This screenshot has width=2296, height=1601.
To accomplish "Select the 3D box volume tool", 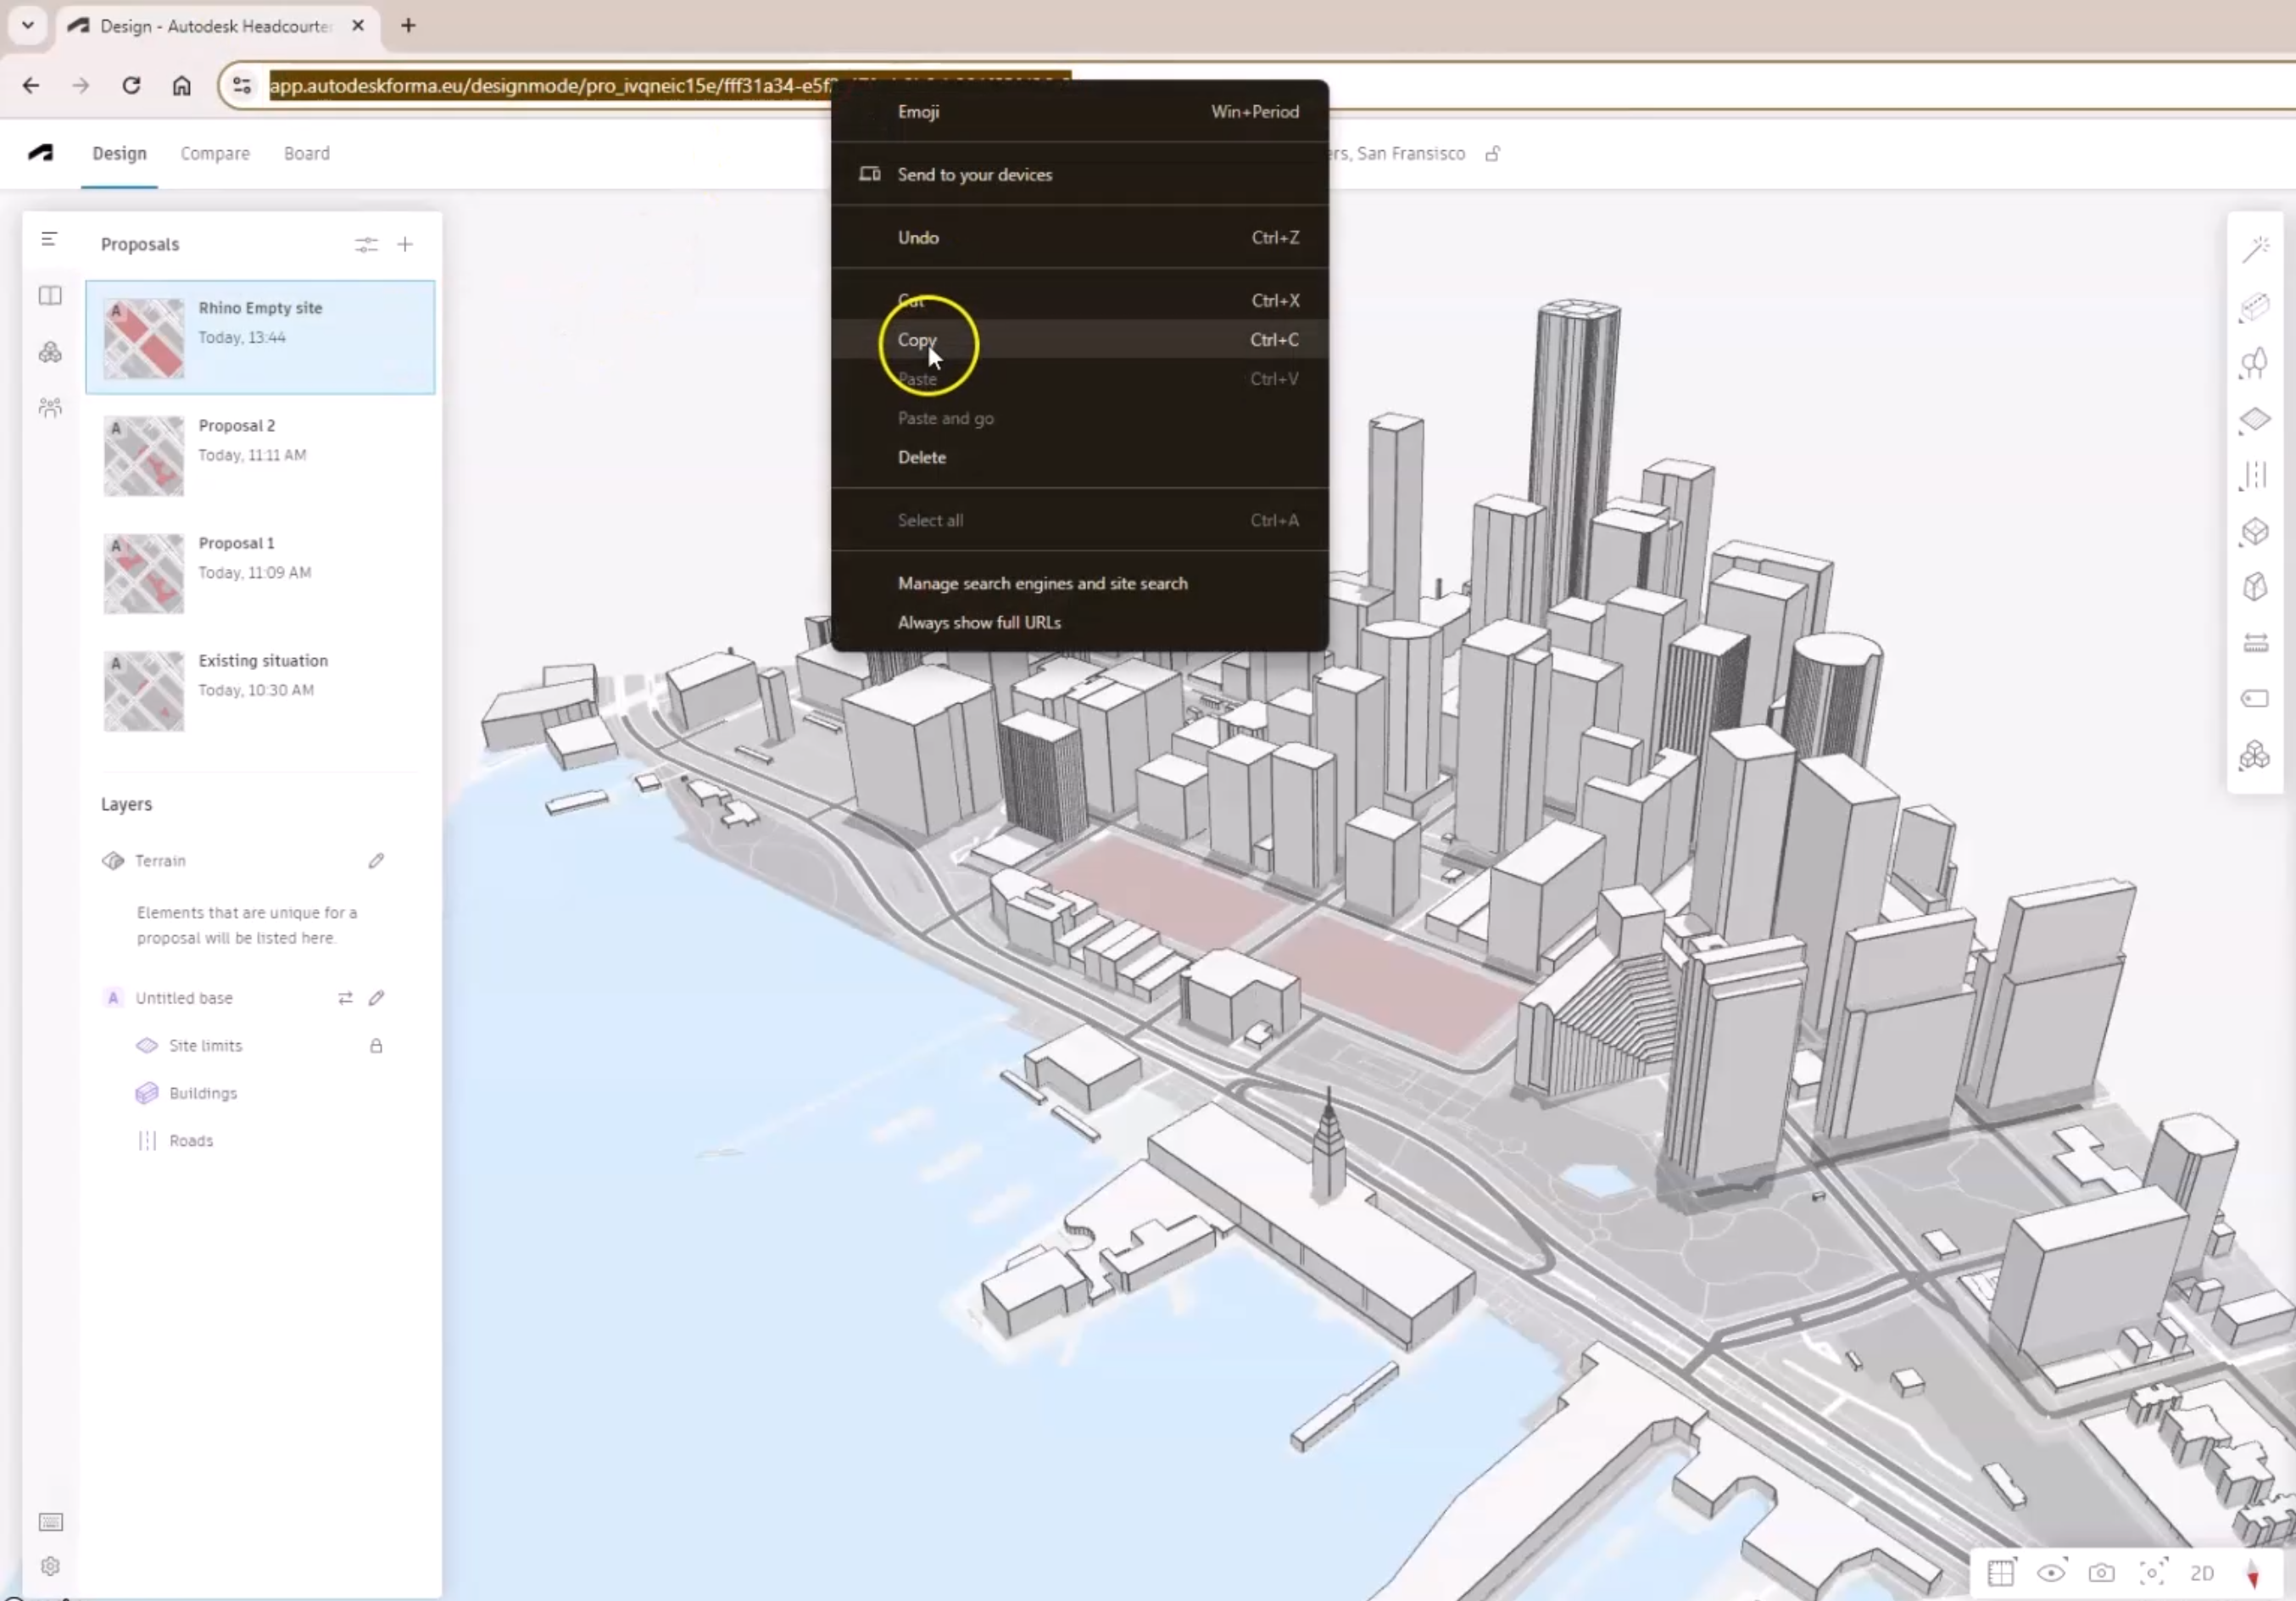I will (x=2255, y=532).
